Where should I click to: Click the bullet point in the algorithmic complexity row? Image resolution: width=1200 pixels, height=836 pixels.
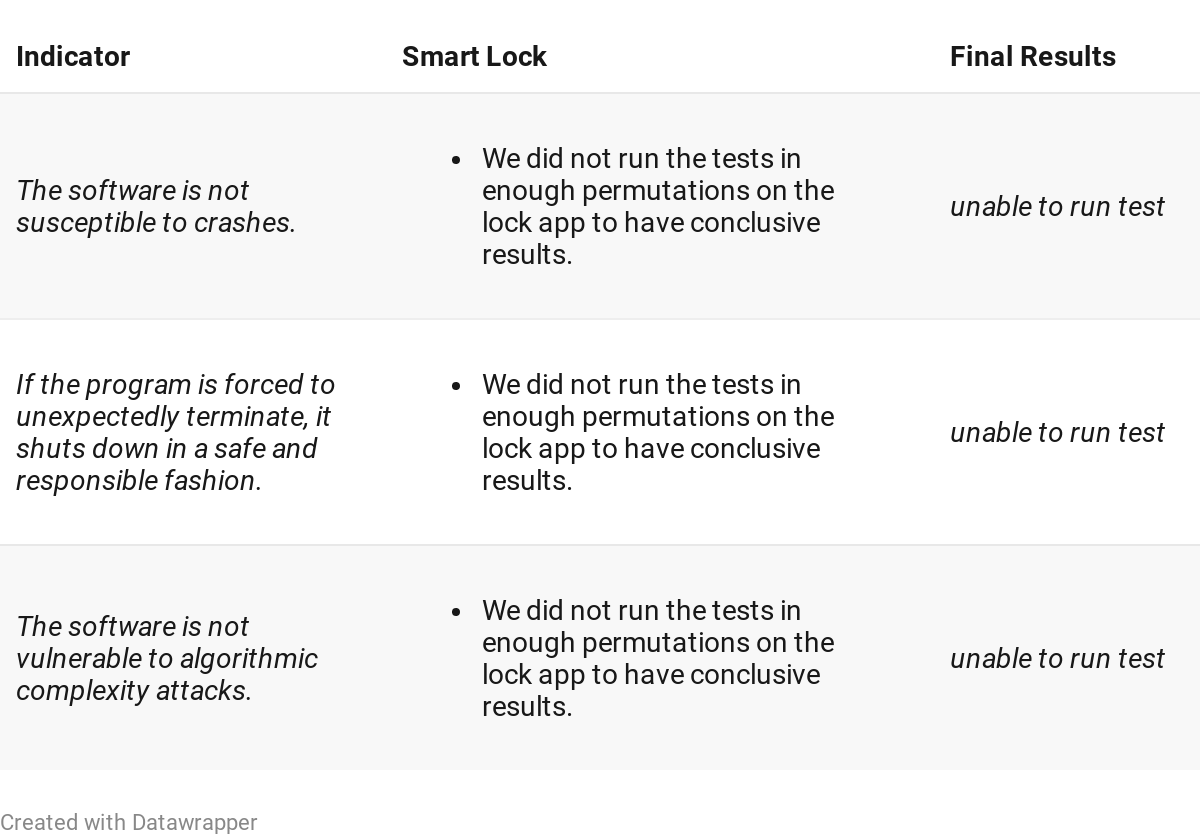(x=456, y=612)
